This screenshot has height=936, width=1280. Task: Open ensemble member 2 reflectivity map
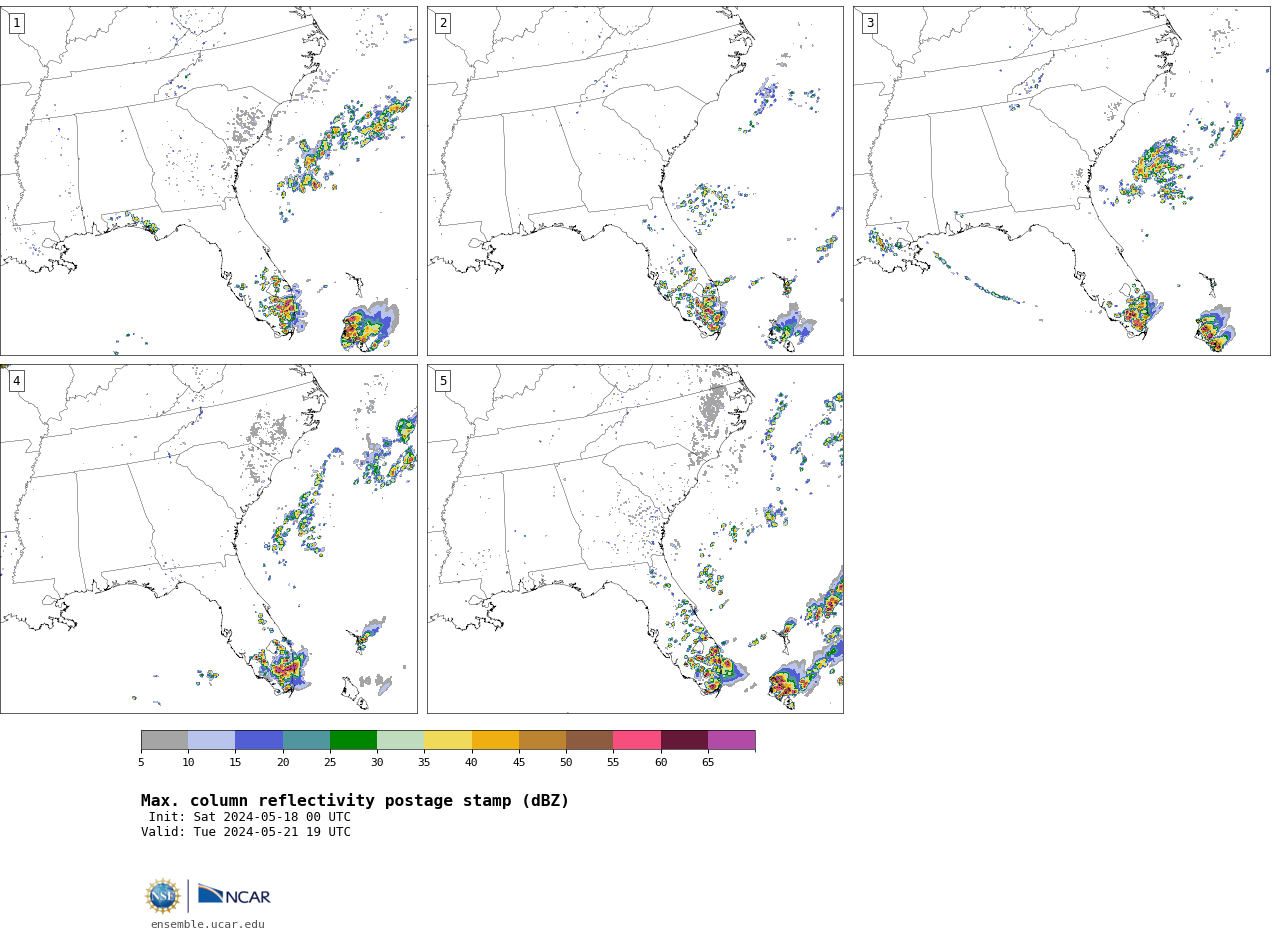tap(635, 181)
